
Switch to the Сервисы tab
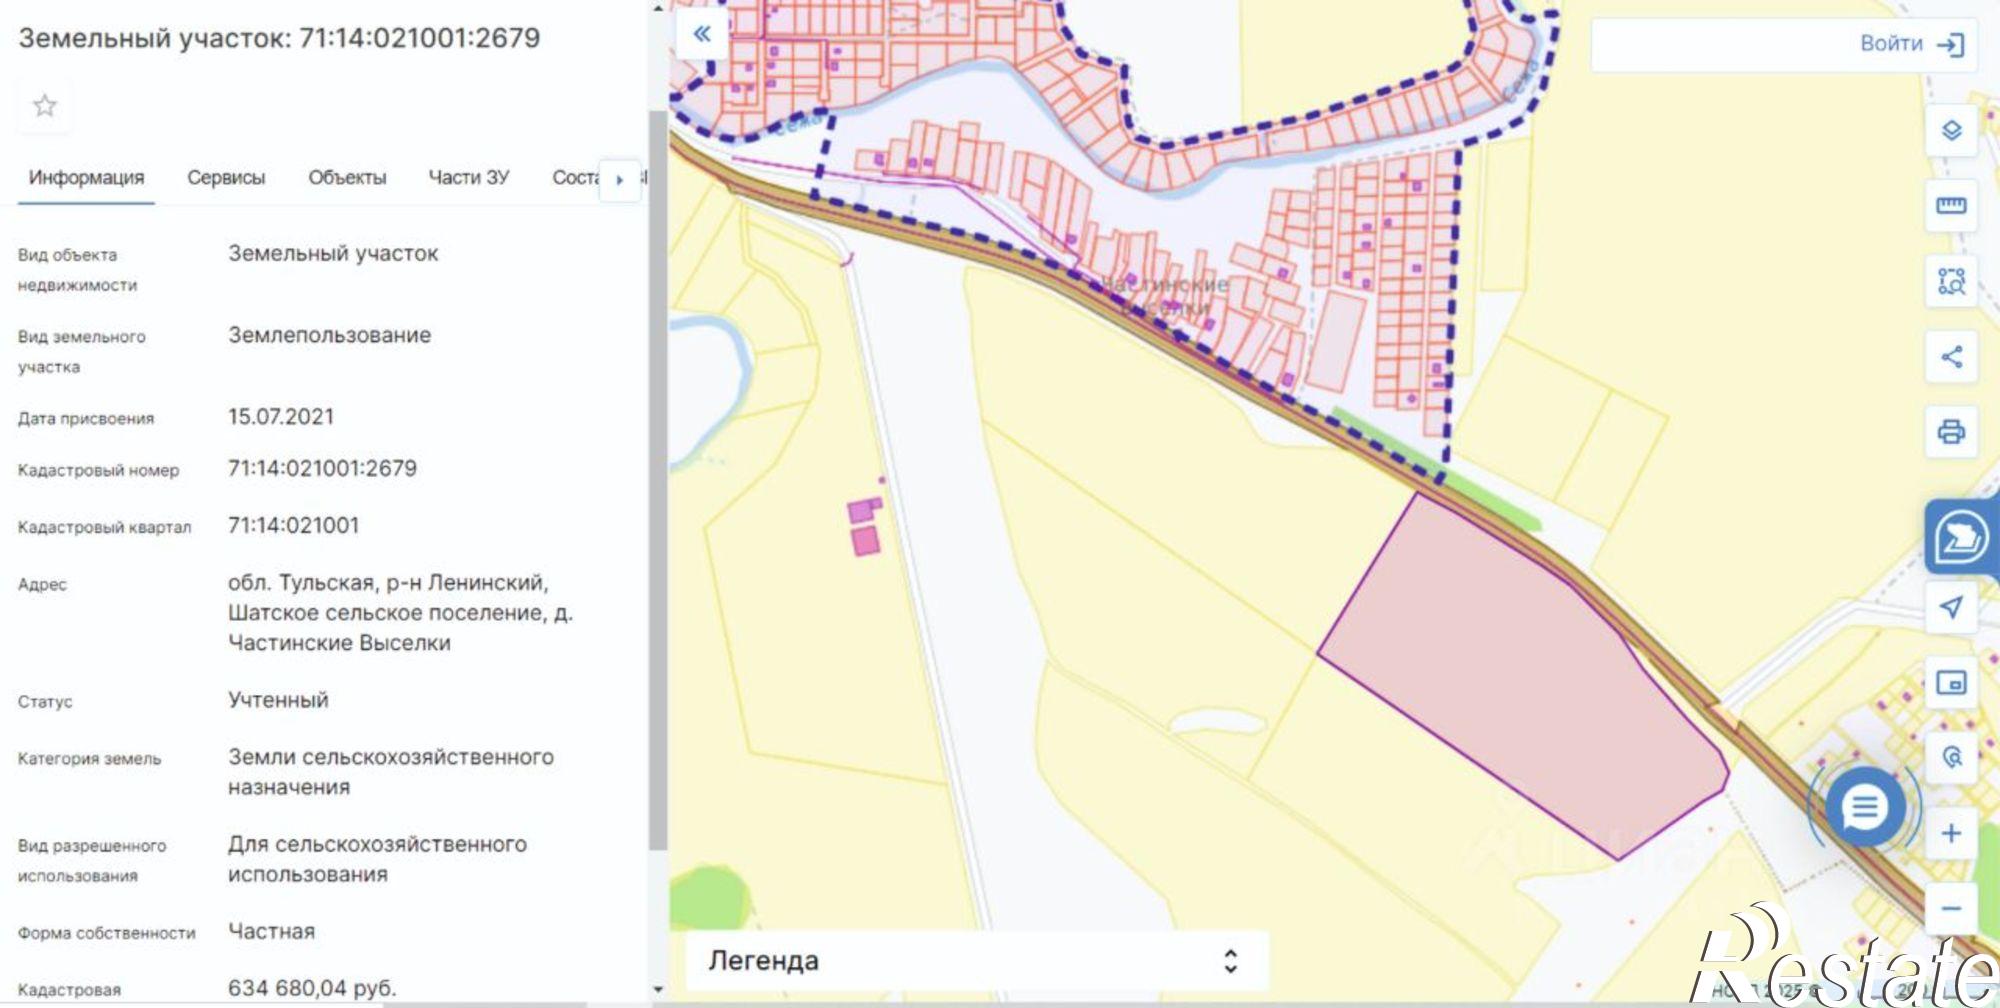click(226, 177)
